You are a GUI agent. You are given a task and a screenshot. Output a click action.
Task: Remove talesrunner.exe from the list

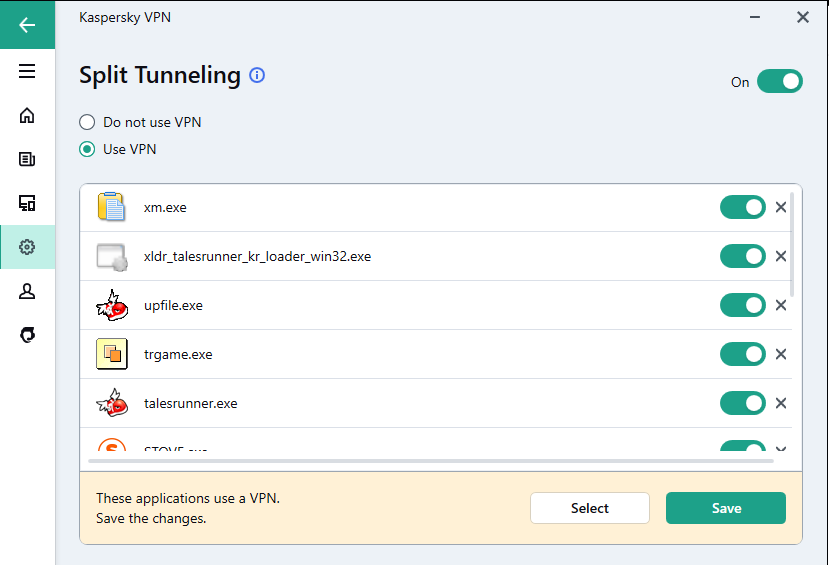pos(781,403)
